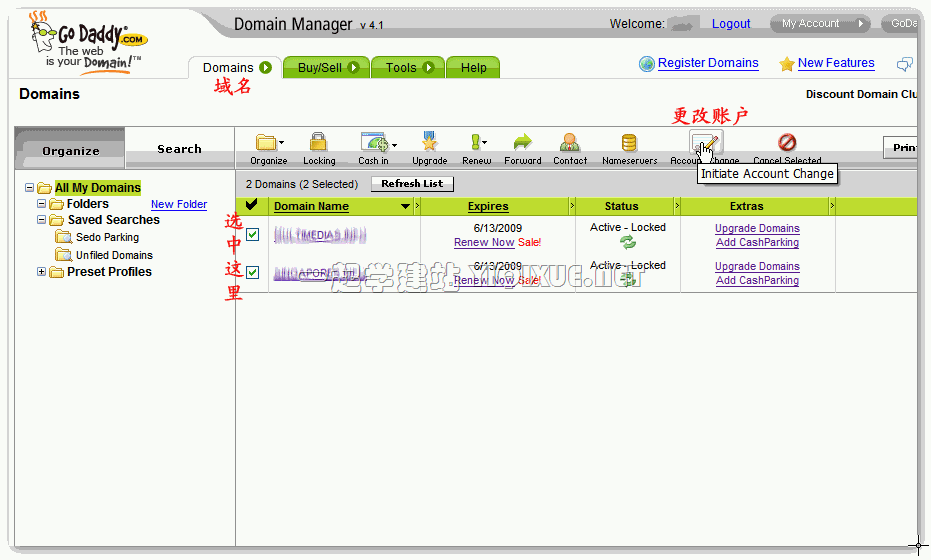Click the Sedo Parking saved search icon
The height and width of the screenshot is (560, 931).
[64, 238]
